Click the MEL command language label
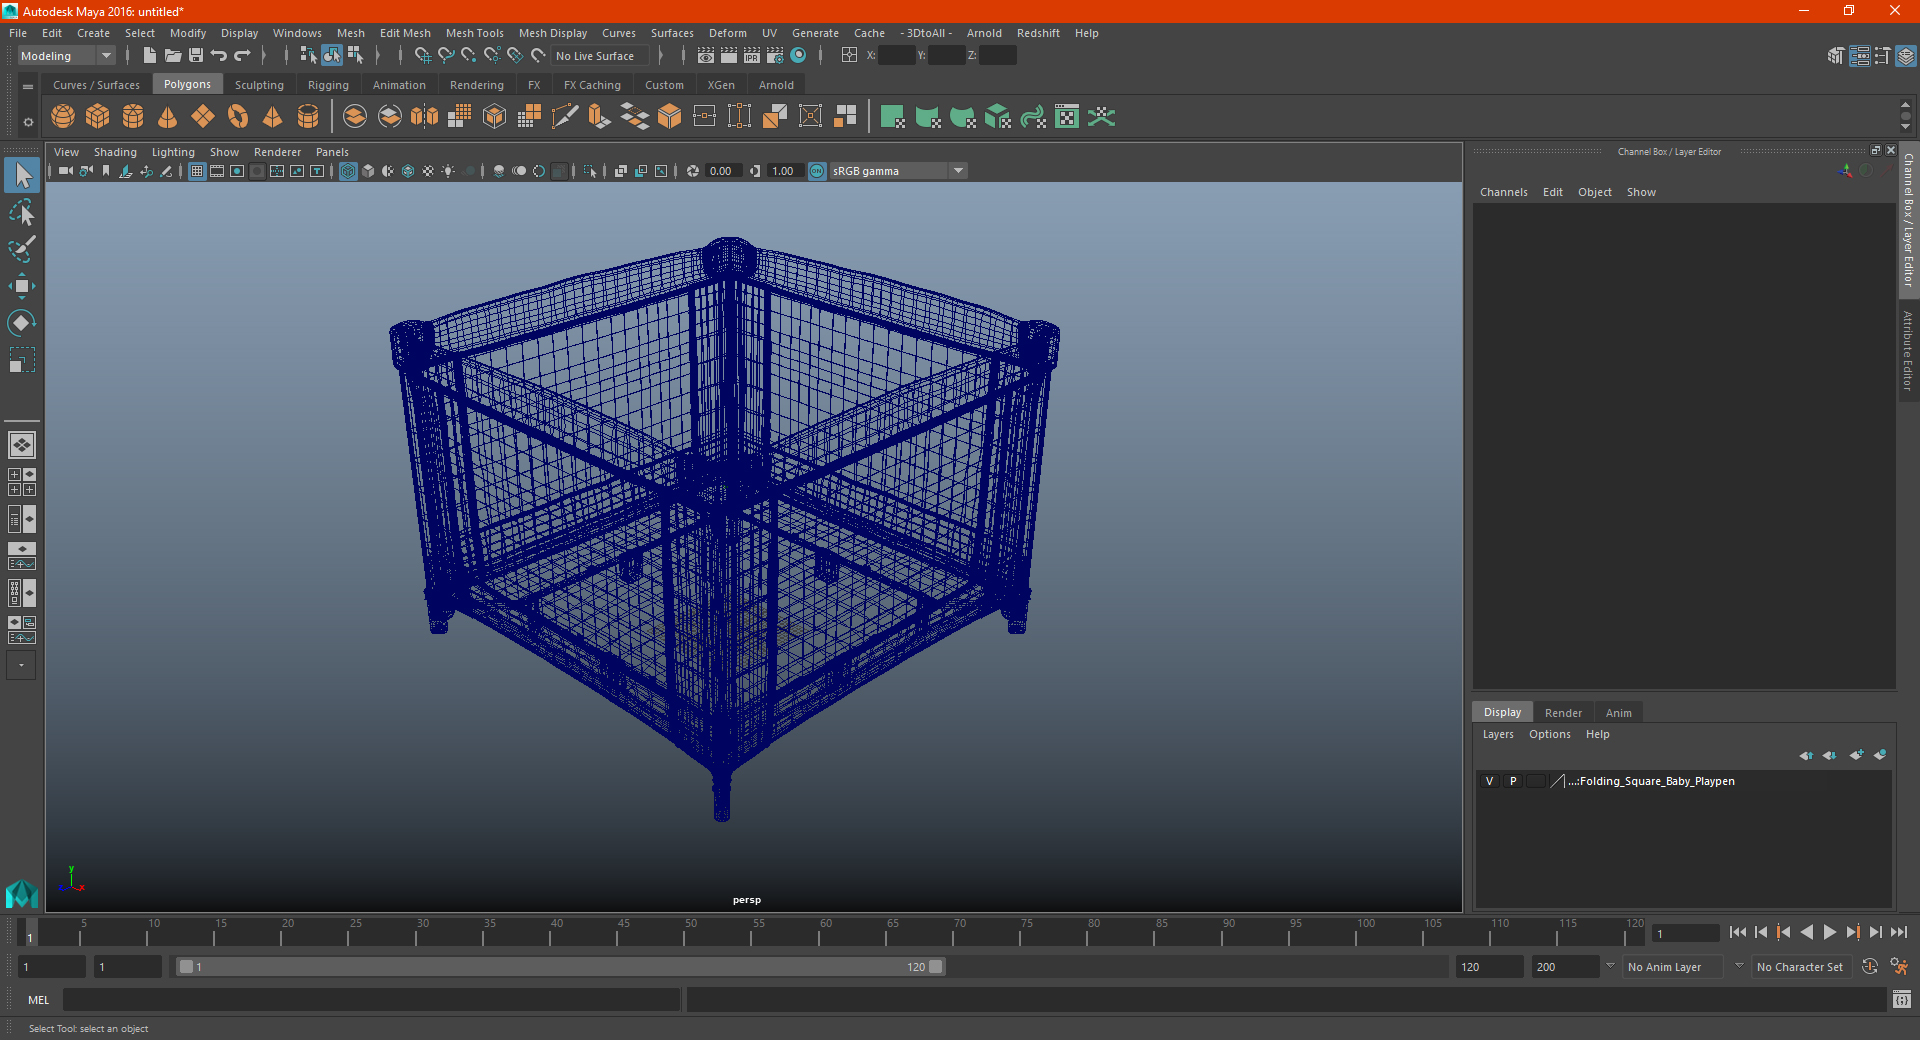Viewport: 1920px width, 1040px height. click(x=38, y=1000)
